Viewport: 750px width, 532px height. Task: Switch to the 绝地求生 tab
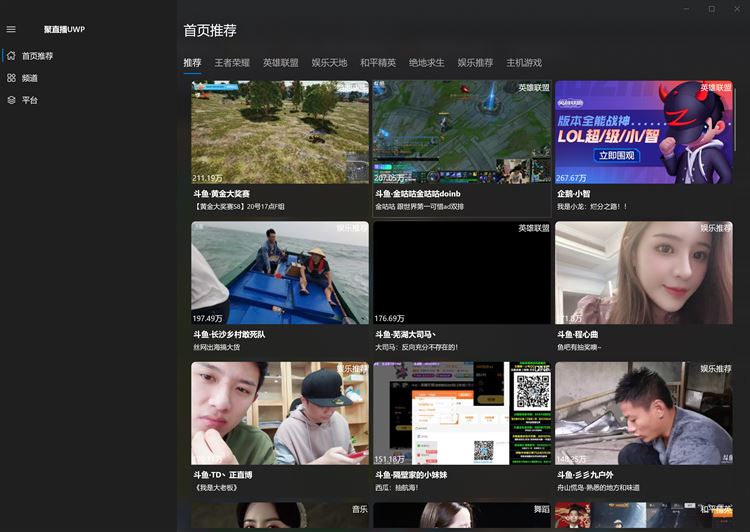(x=427, y=63)
